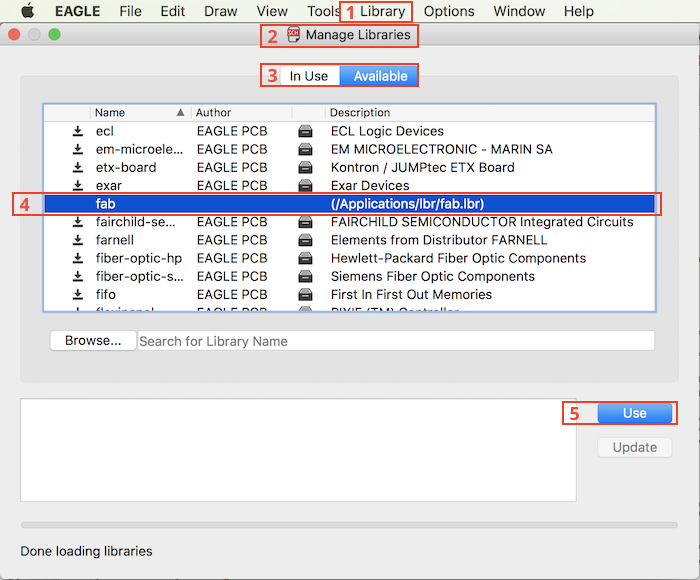Click the library drawer icon in fairchild-se row
The image size is (700, 580).
[x=305, y=222]
